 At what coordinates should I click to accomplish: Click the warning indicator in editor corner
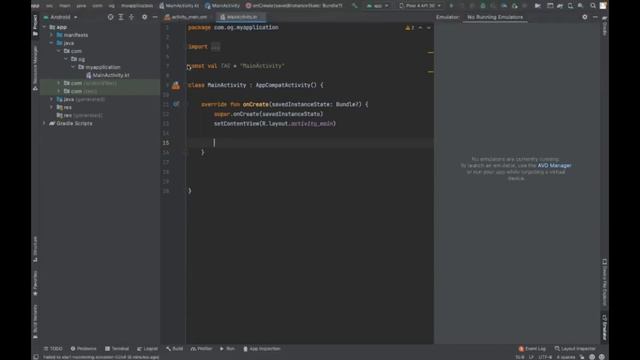pyautogui.click(x=409, y=28)
